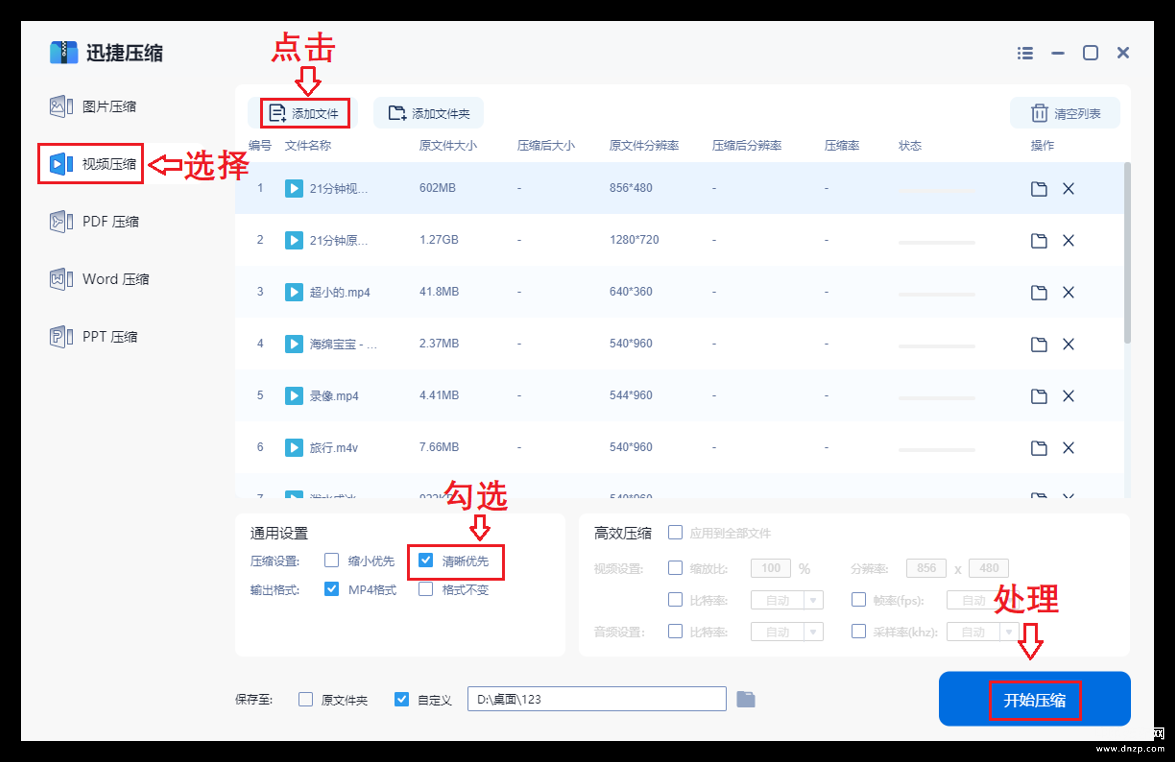Remove the 海绵宝宝 video from the list
Image resolution: width=1175 pixels, height=762 pixels.
click(x=1069, y=344)
